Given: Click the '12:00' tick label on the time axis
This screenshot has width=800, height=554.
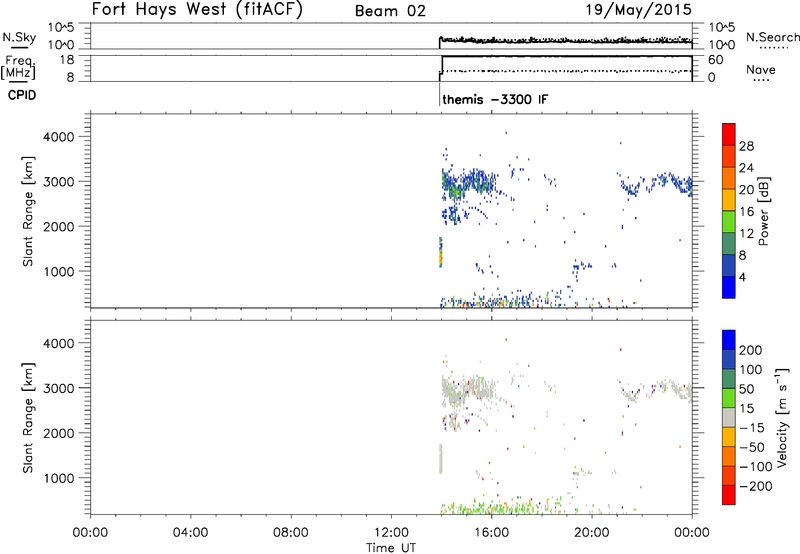Looking at the screenshot, I should pos(391,533).
